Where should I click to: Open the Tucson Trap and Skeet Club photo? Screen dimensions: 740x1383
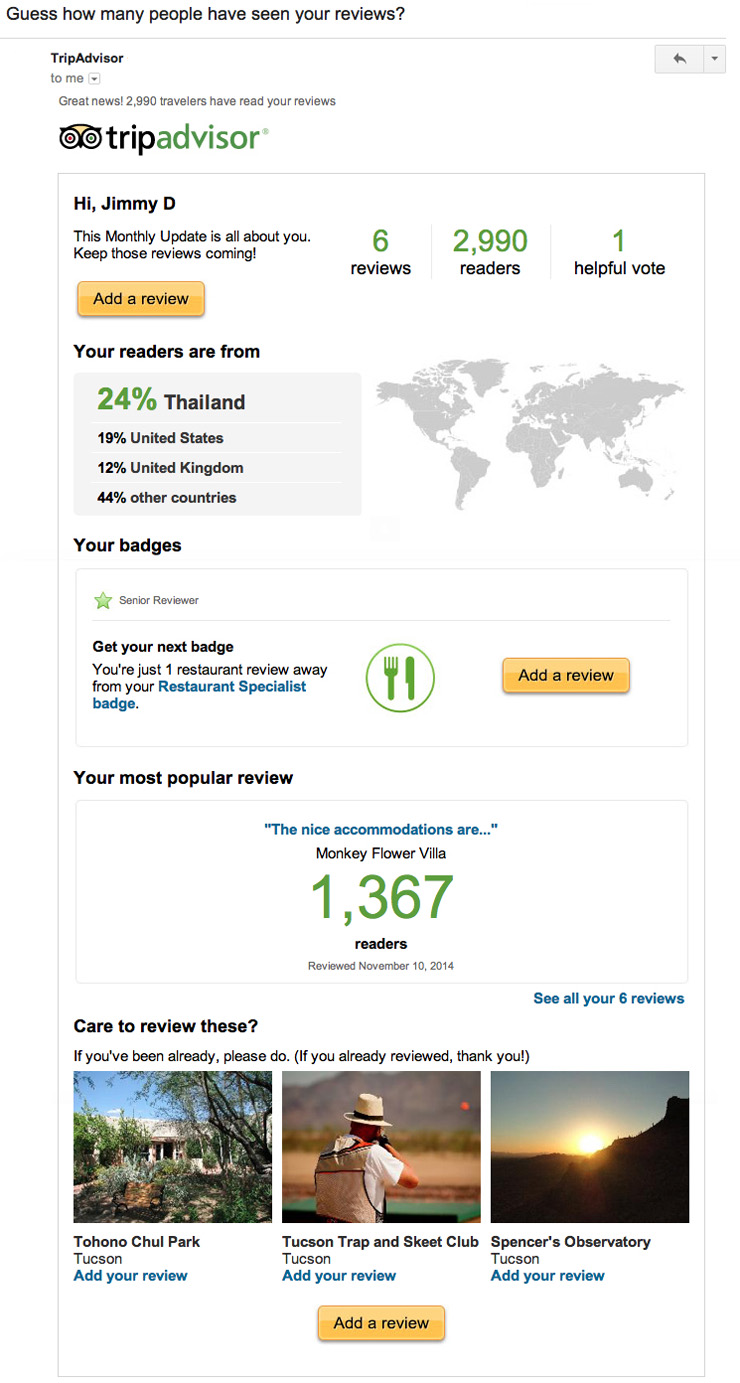[x=381, y=1146]
